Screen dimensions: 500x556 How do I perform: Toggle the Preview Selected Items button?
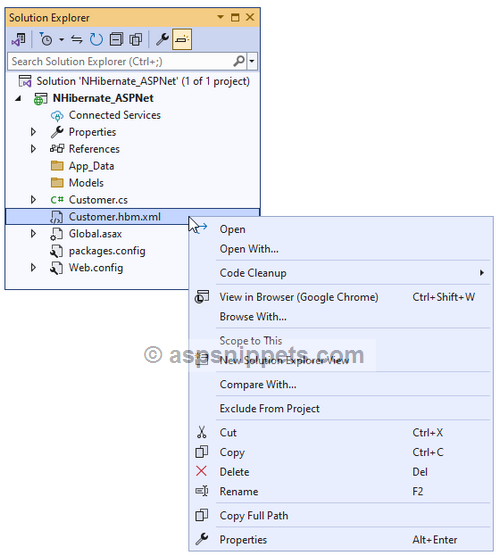pyautogui.click(x=182, y=39)
